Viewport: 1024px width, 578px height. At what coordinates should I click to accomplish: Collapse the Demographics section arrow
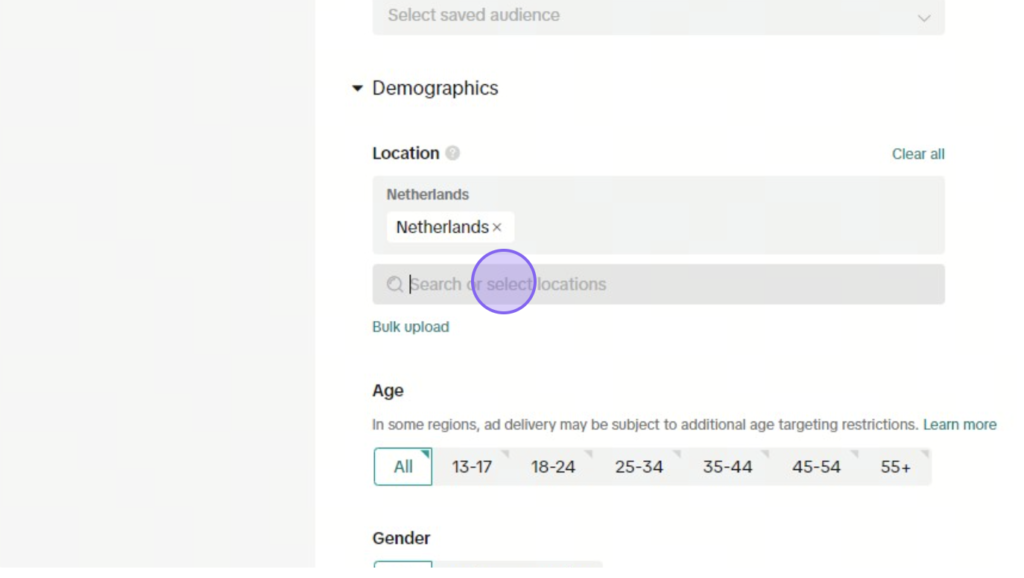click(357, 88)
